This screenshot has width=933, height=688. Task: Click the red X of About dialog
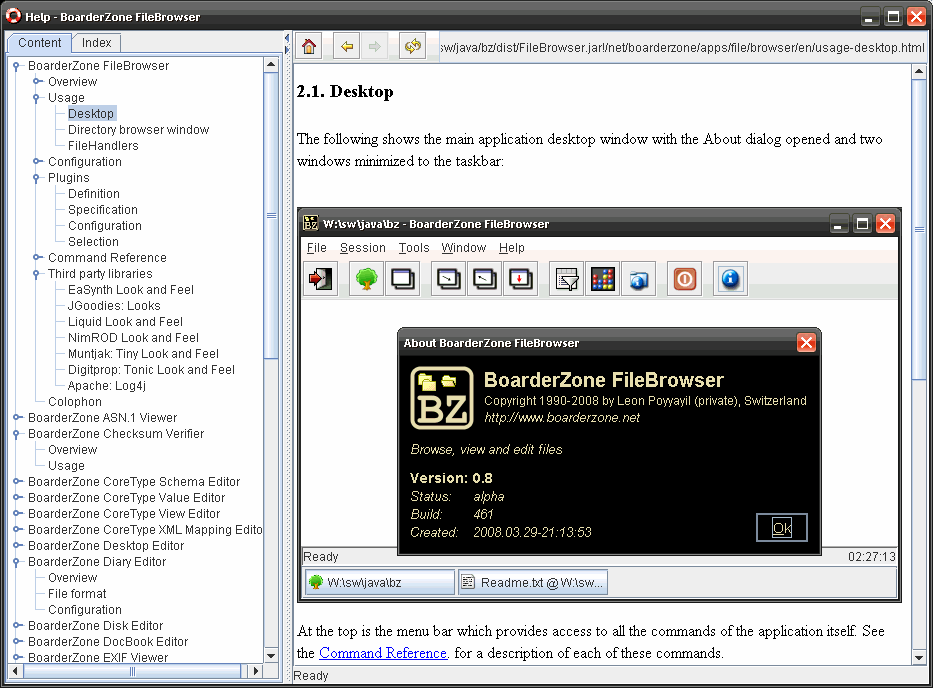[x=806, y=343]
